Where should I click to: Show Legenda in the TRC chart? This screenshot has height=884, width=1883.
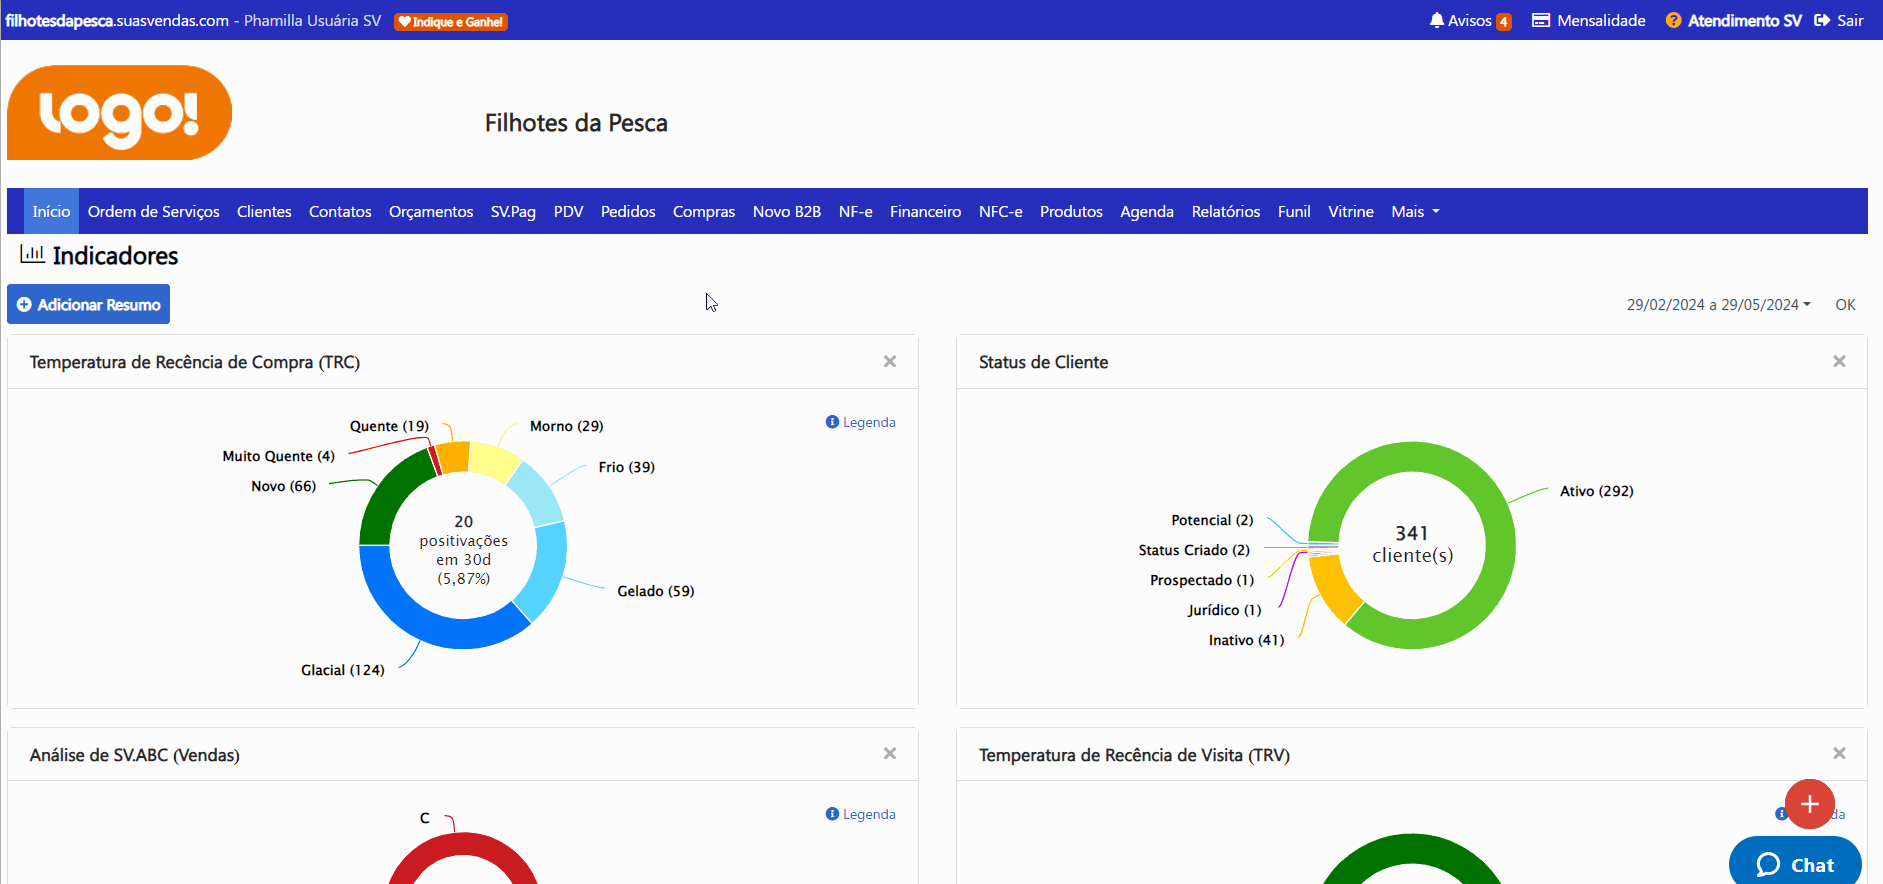coord(861,422)
